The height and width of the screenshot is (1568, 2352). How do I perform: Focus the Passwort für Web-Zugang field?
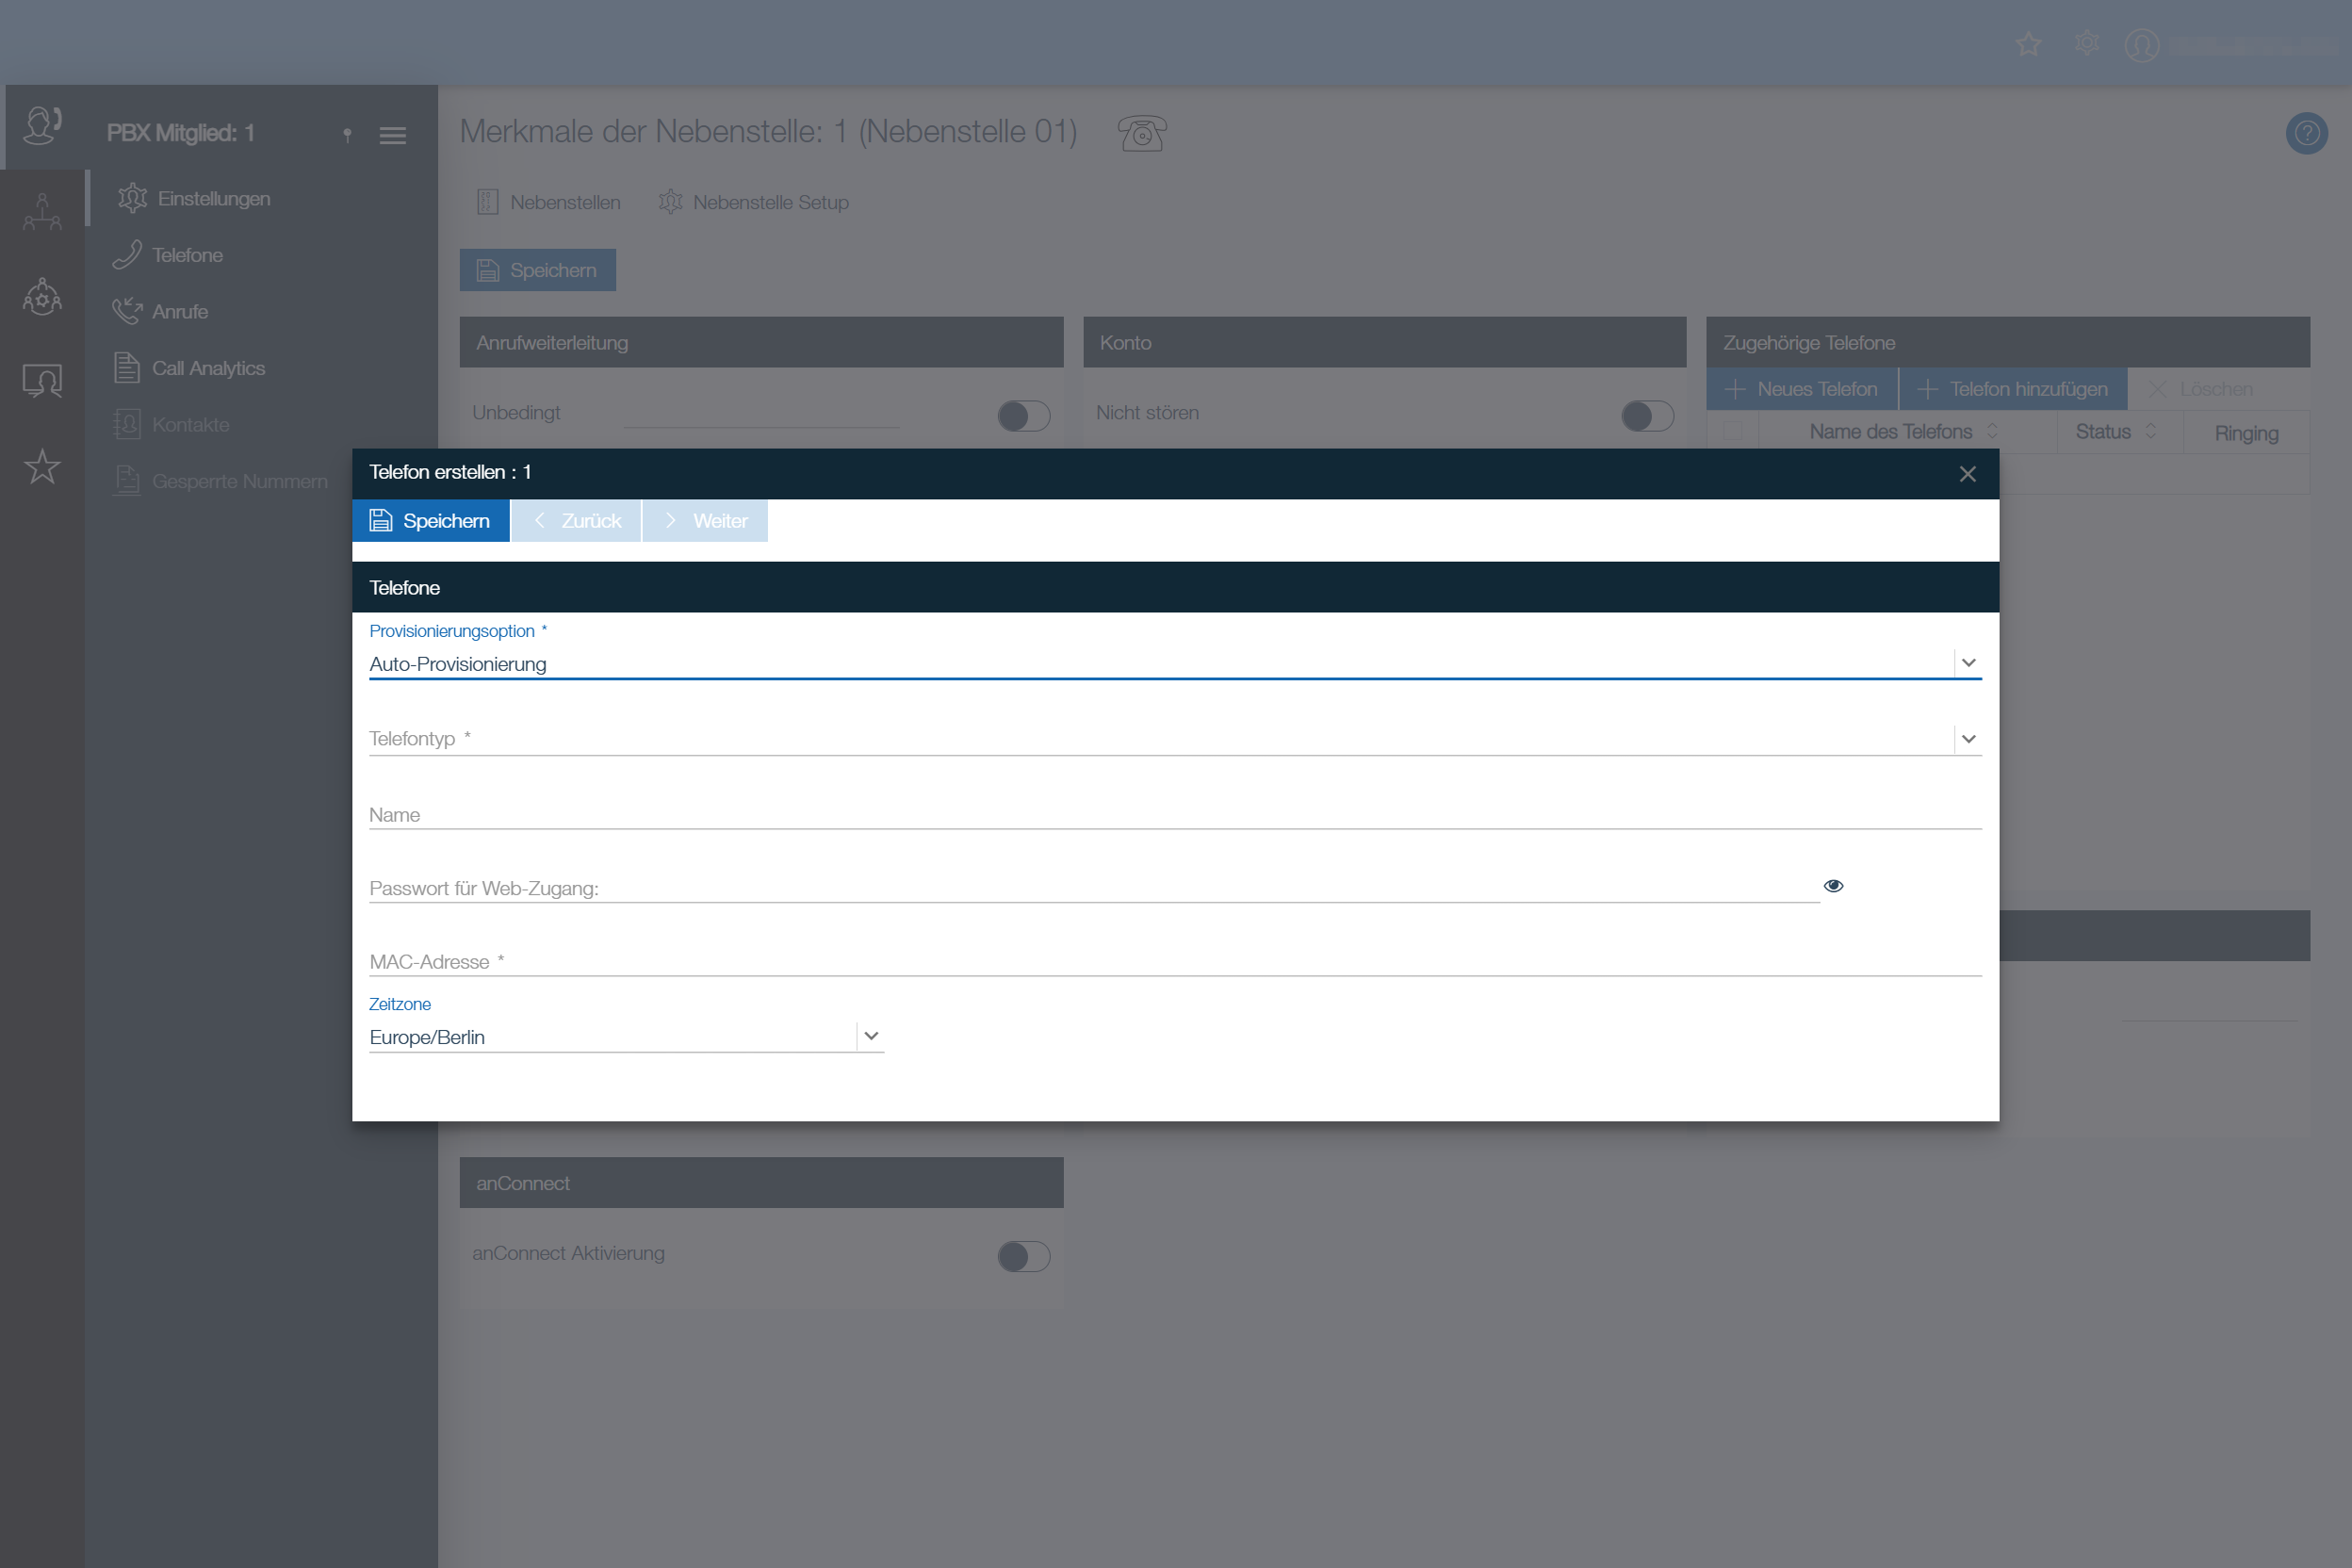coord(1094,888)
